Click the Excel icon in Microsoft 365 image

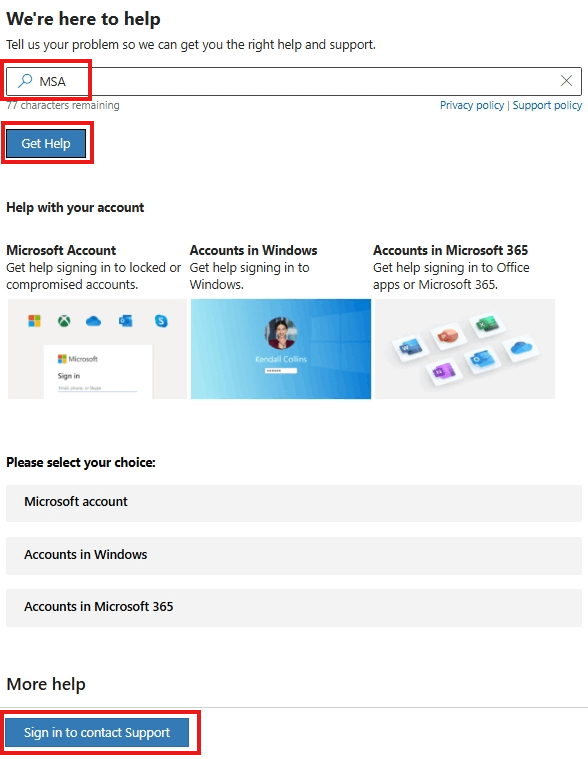[x=487, y=323]
